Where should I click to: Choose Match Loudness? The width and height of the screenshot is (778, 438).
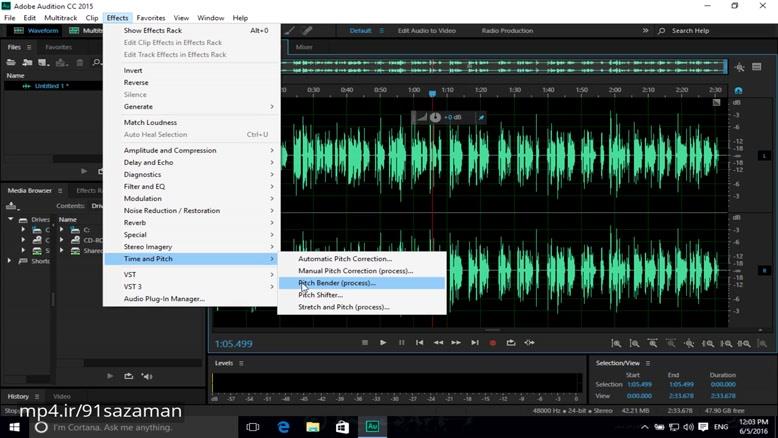tap(192, 122)
